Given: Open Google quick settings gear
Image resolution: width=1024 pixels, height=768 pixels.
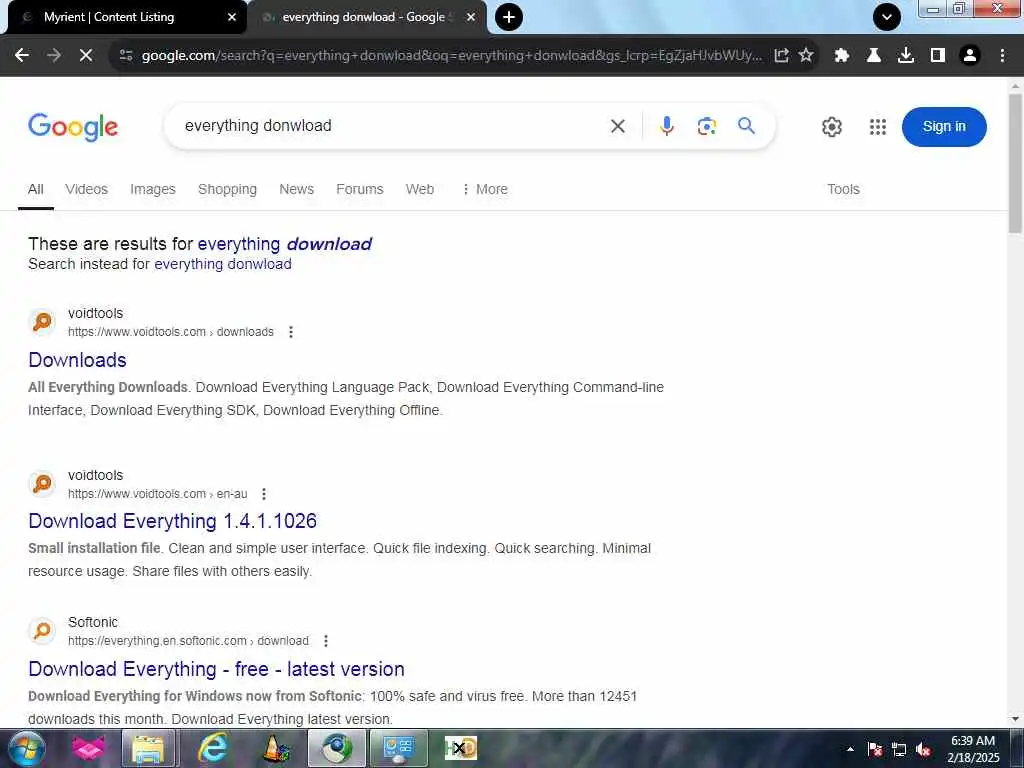Looking at the screenshot, I should 831,127.
